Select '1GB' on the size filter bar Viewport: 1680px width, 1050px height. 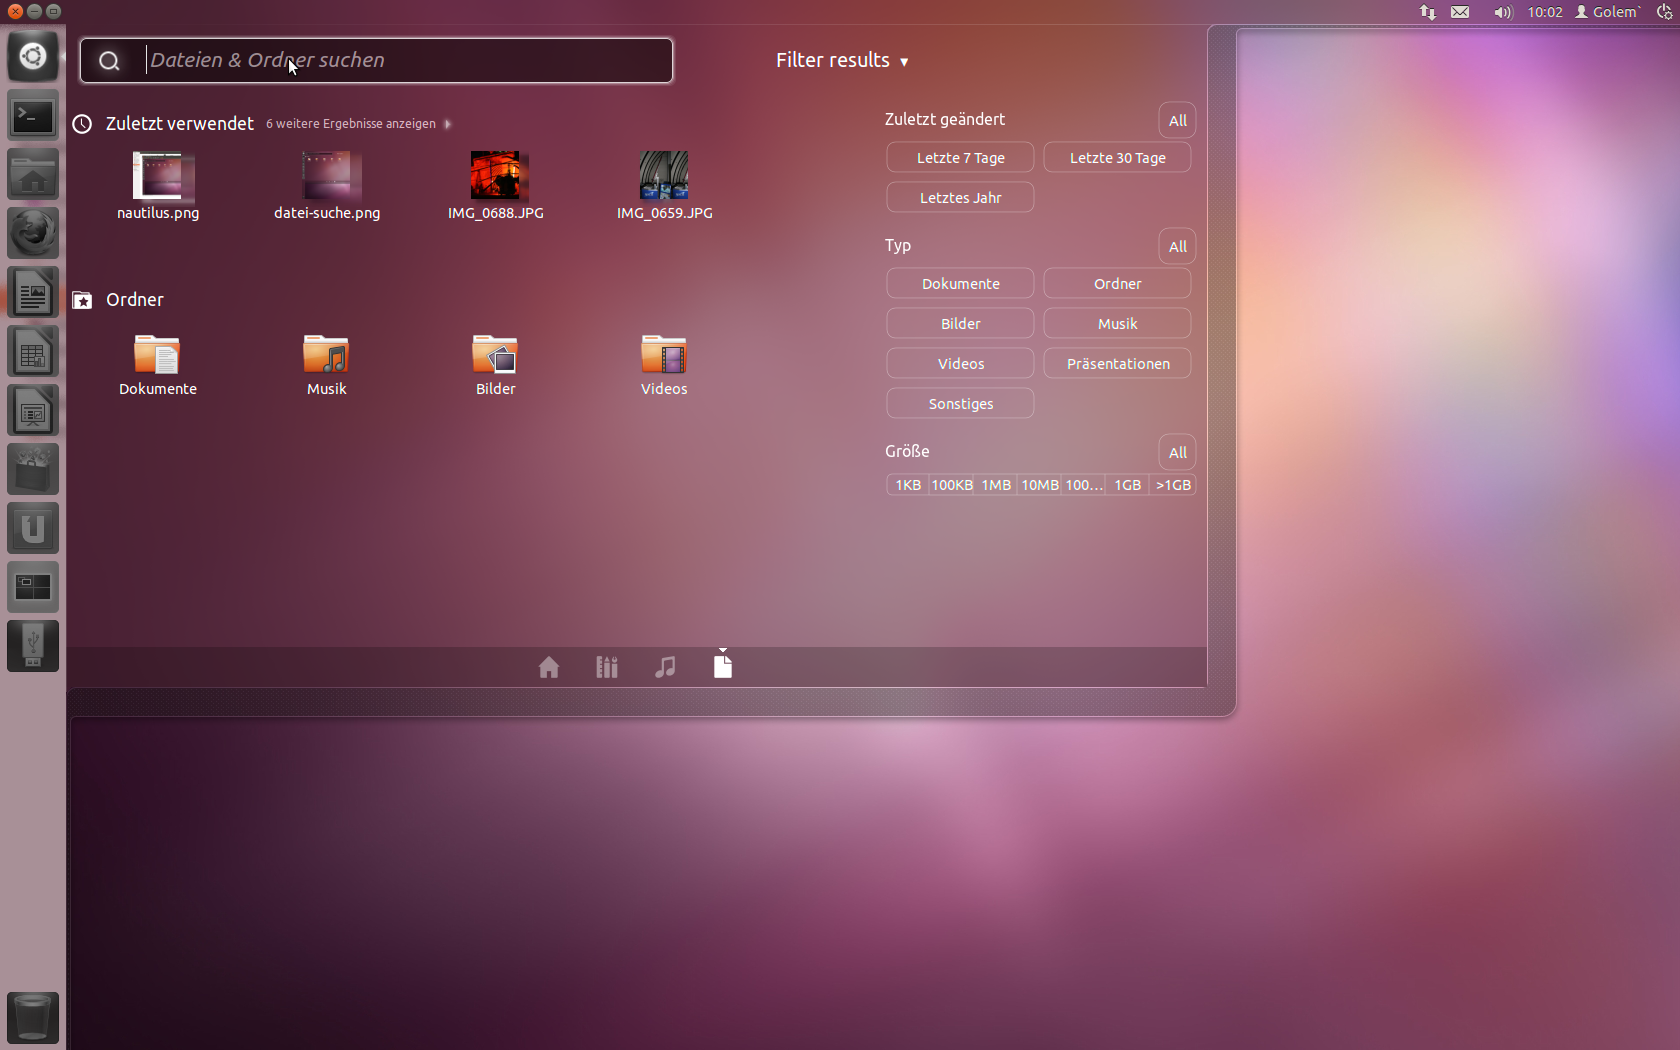pos(1126,485)
